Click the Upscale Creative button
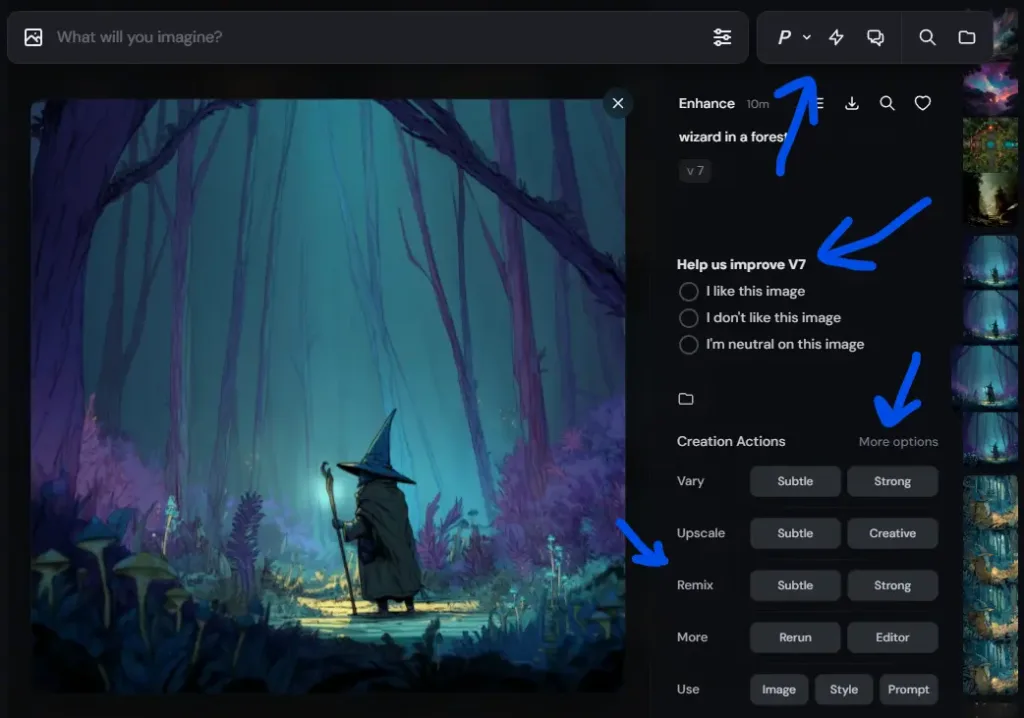The image size is (1024, 718). 892,533
